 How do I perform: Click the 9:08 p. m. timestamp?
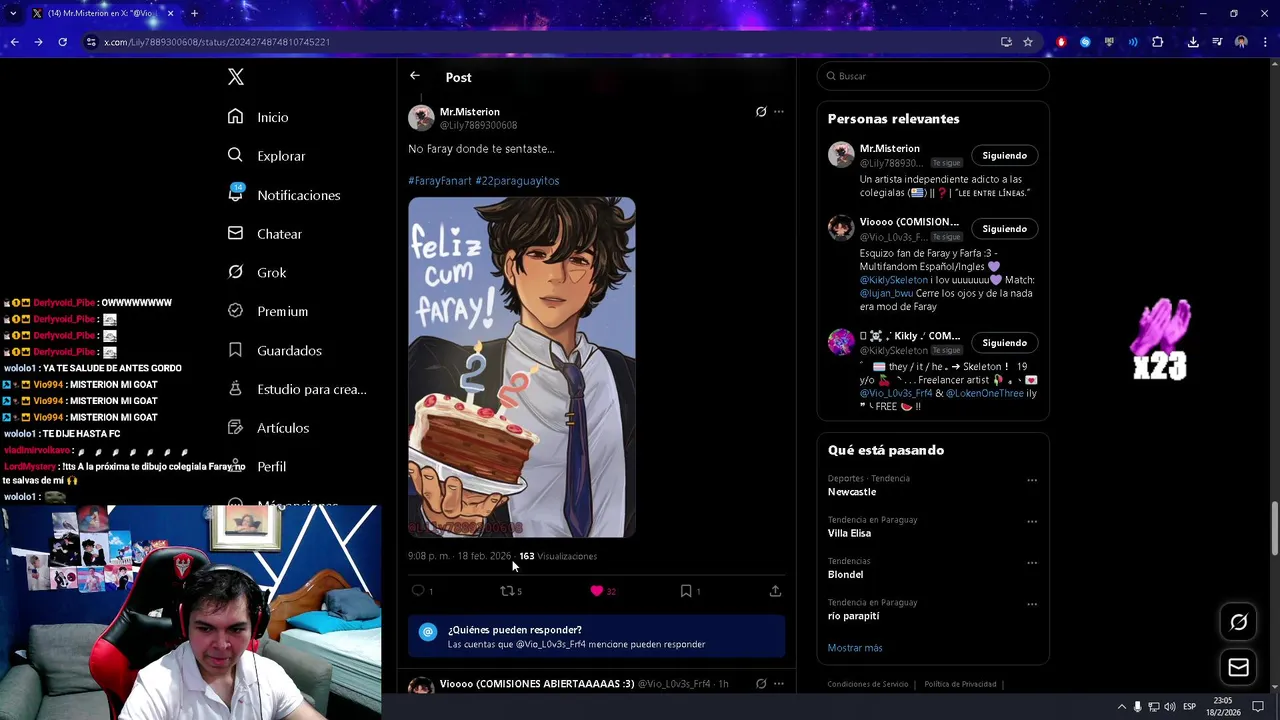click(459, 556)
